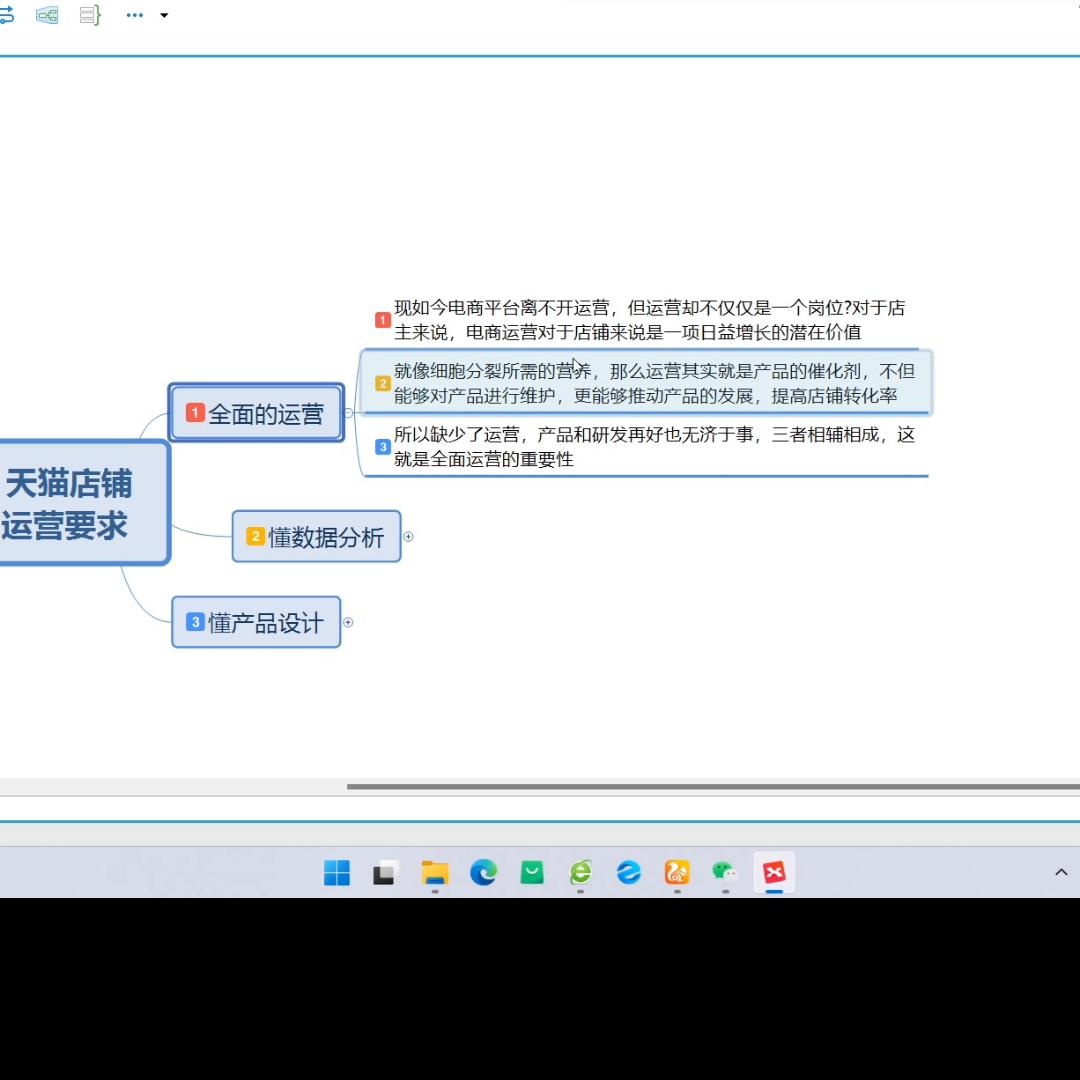The height and width of the screenshot is (1080, 1080).
Task: Open the toolbar dropdown arrow
Action: pos(164,15)
